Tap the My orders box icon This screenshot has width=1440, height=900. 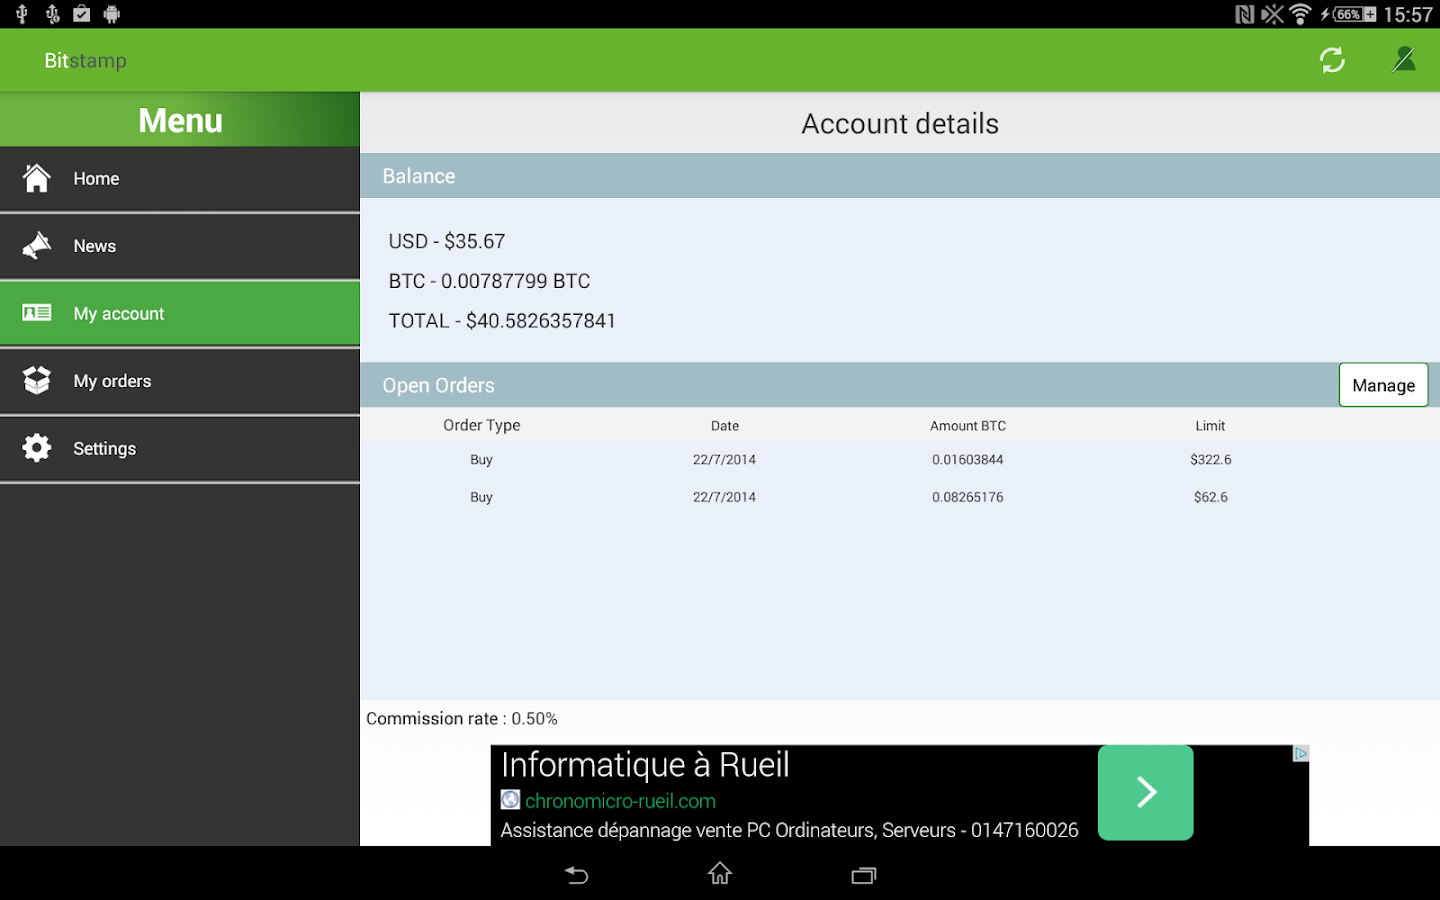(x=37, y=380)
